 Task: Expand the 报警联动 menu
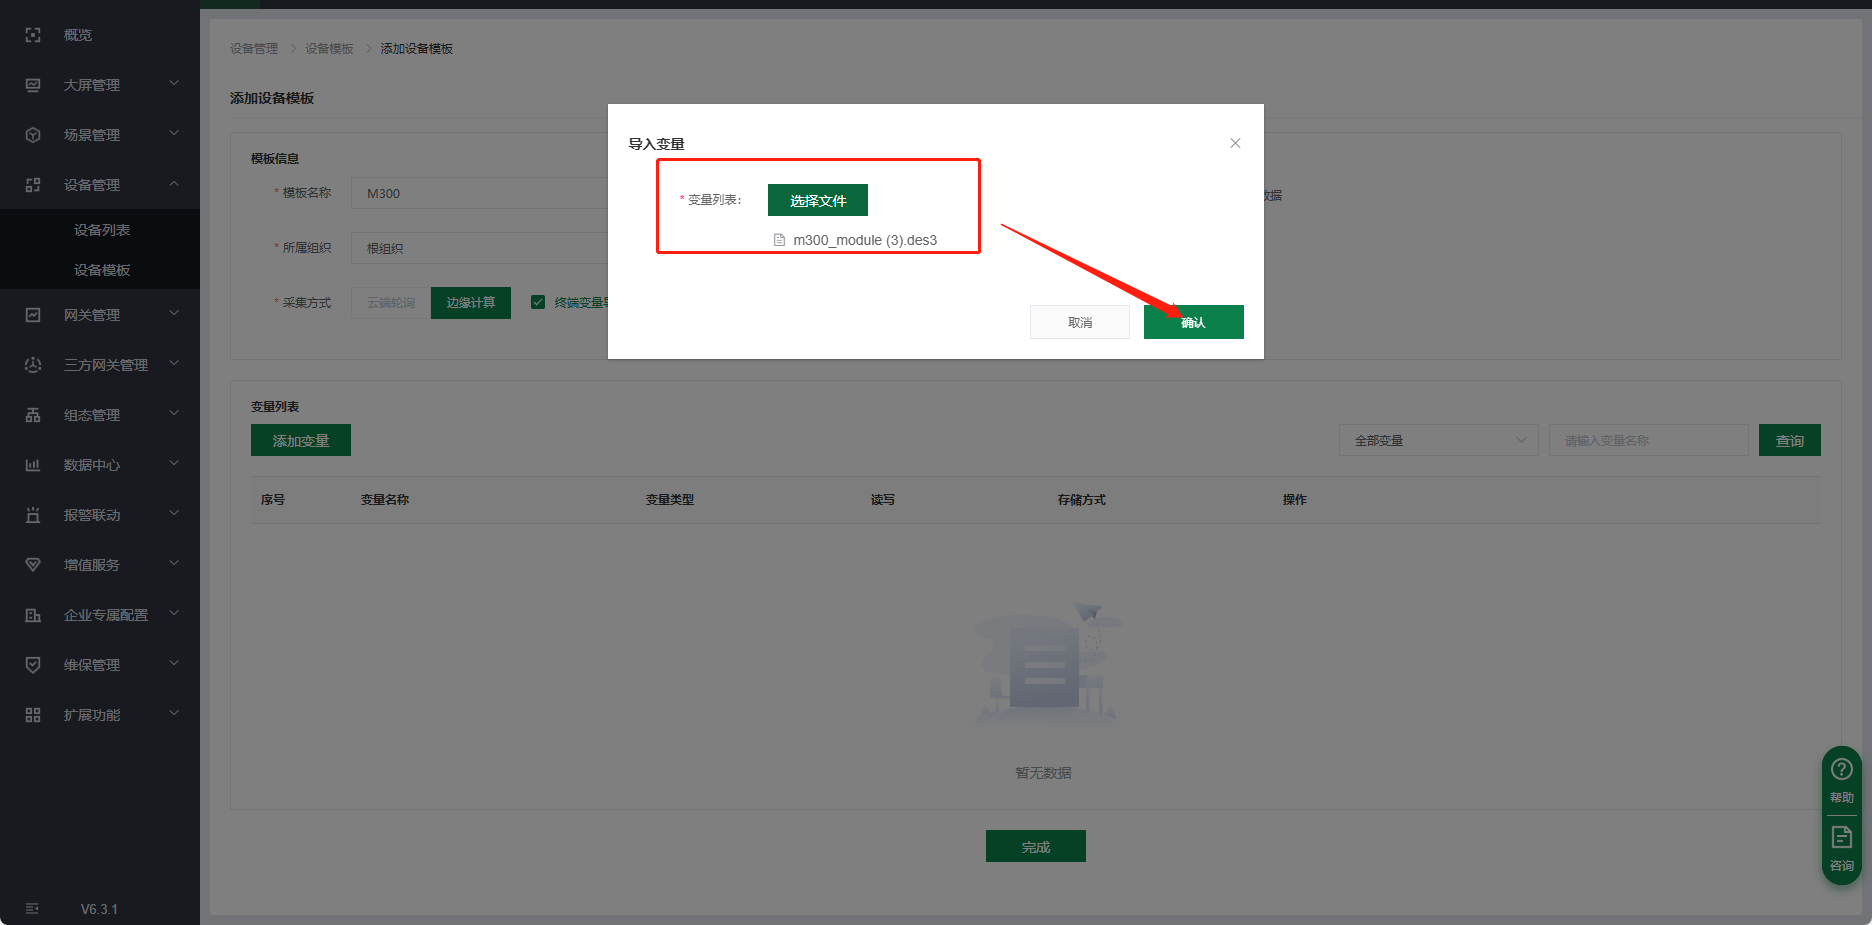coord(174,513)
